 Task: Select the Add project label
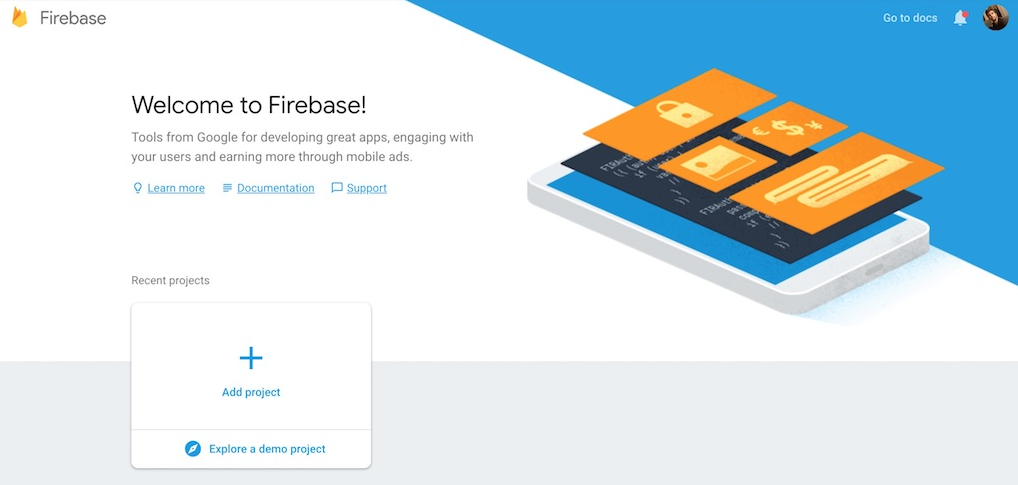(251, 392)
